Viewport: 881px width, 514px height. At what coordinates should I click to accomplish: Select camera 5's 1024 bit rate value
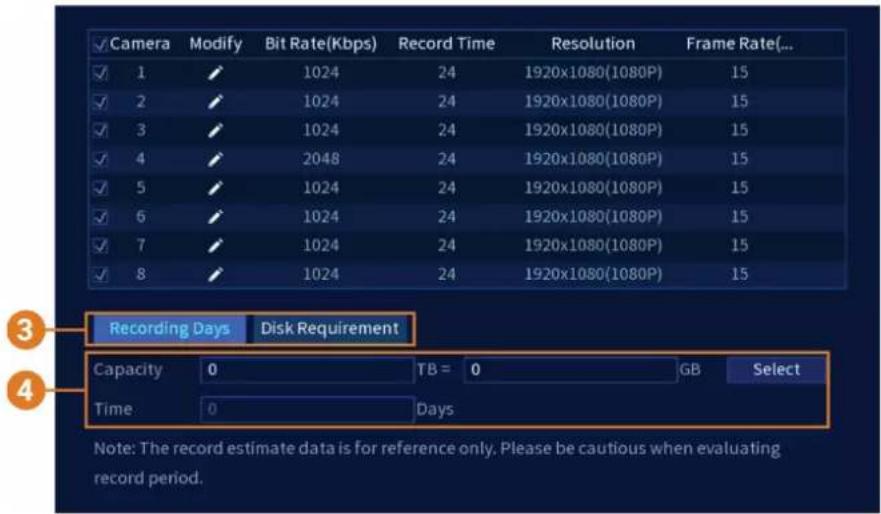321,188
